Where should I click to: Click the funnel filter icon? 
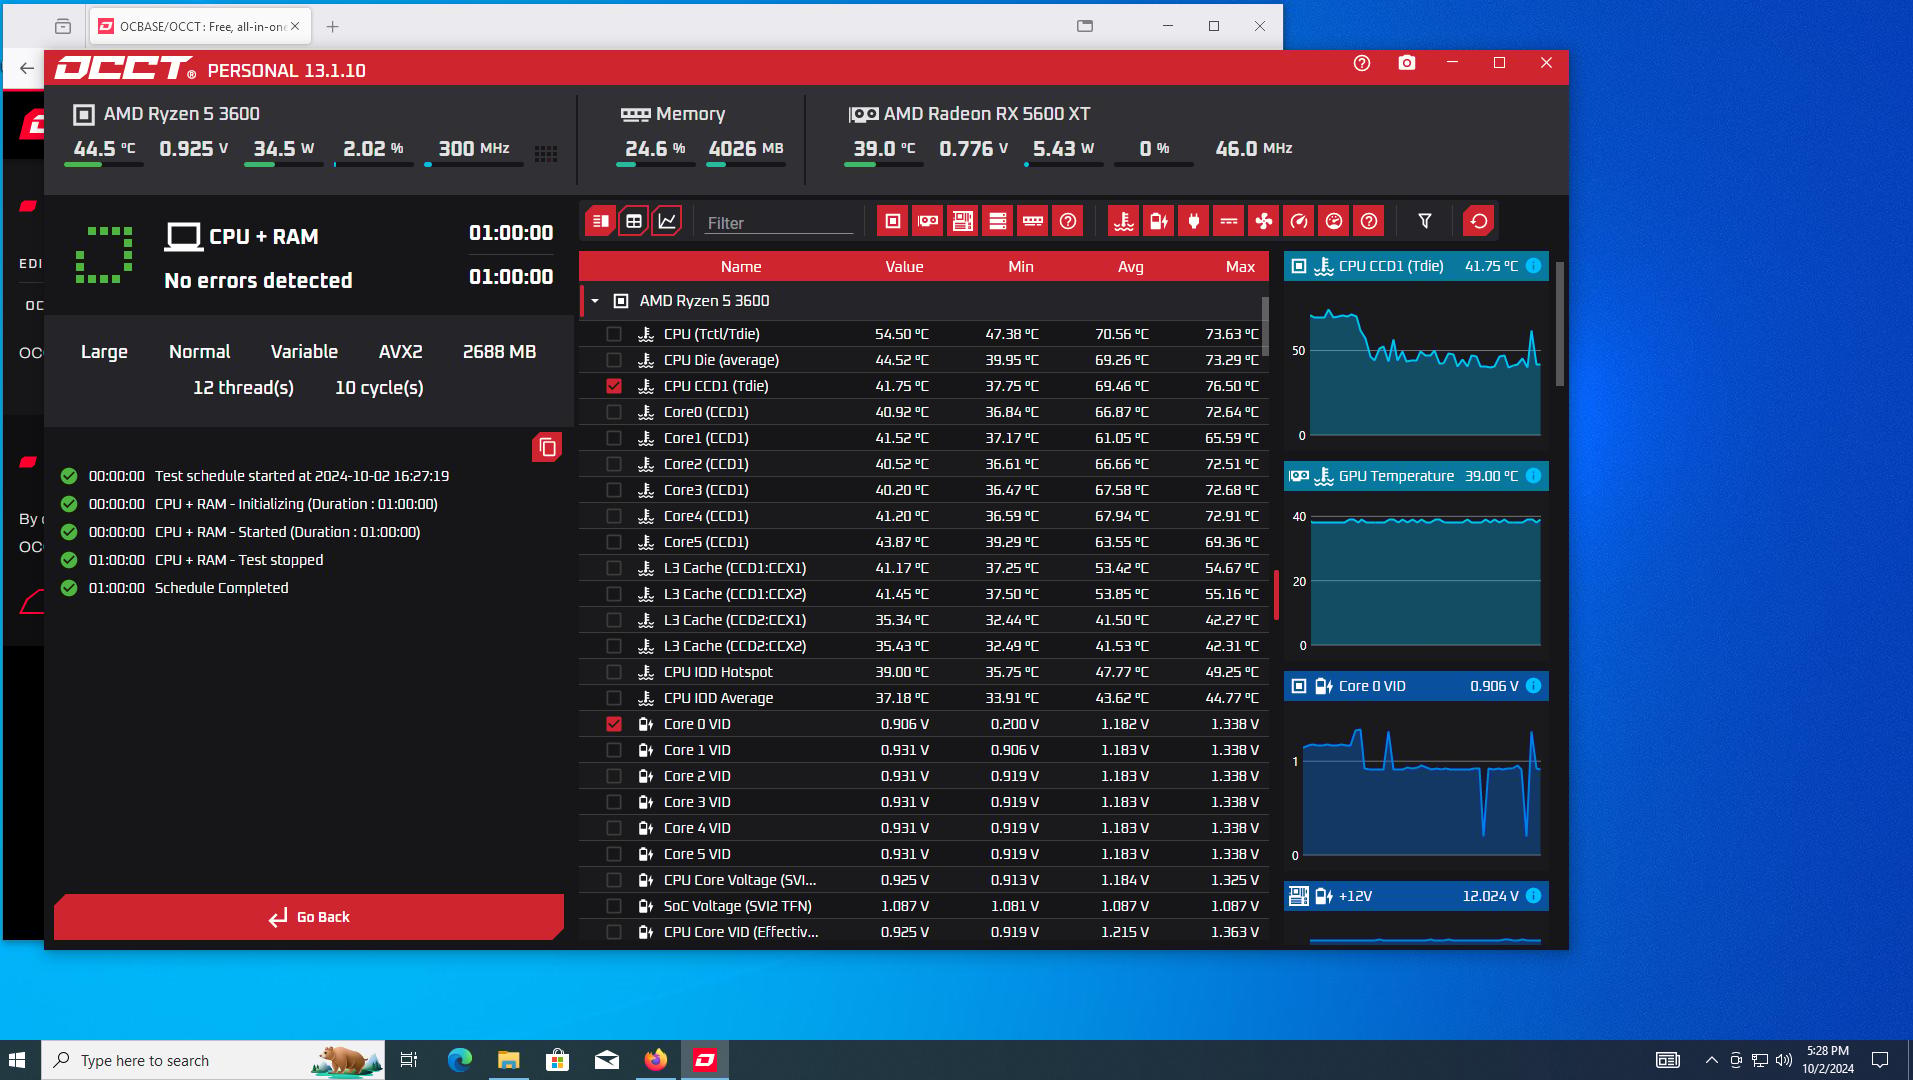click(x=1425, y=221)
